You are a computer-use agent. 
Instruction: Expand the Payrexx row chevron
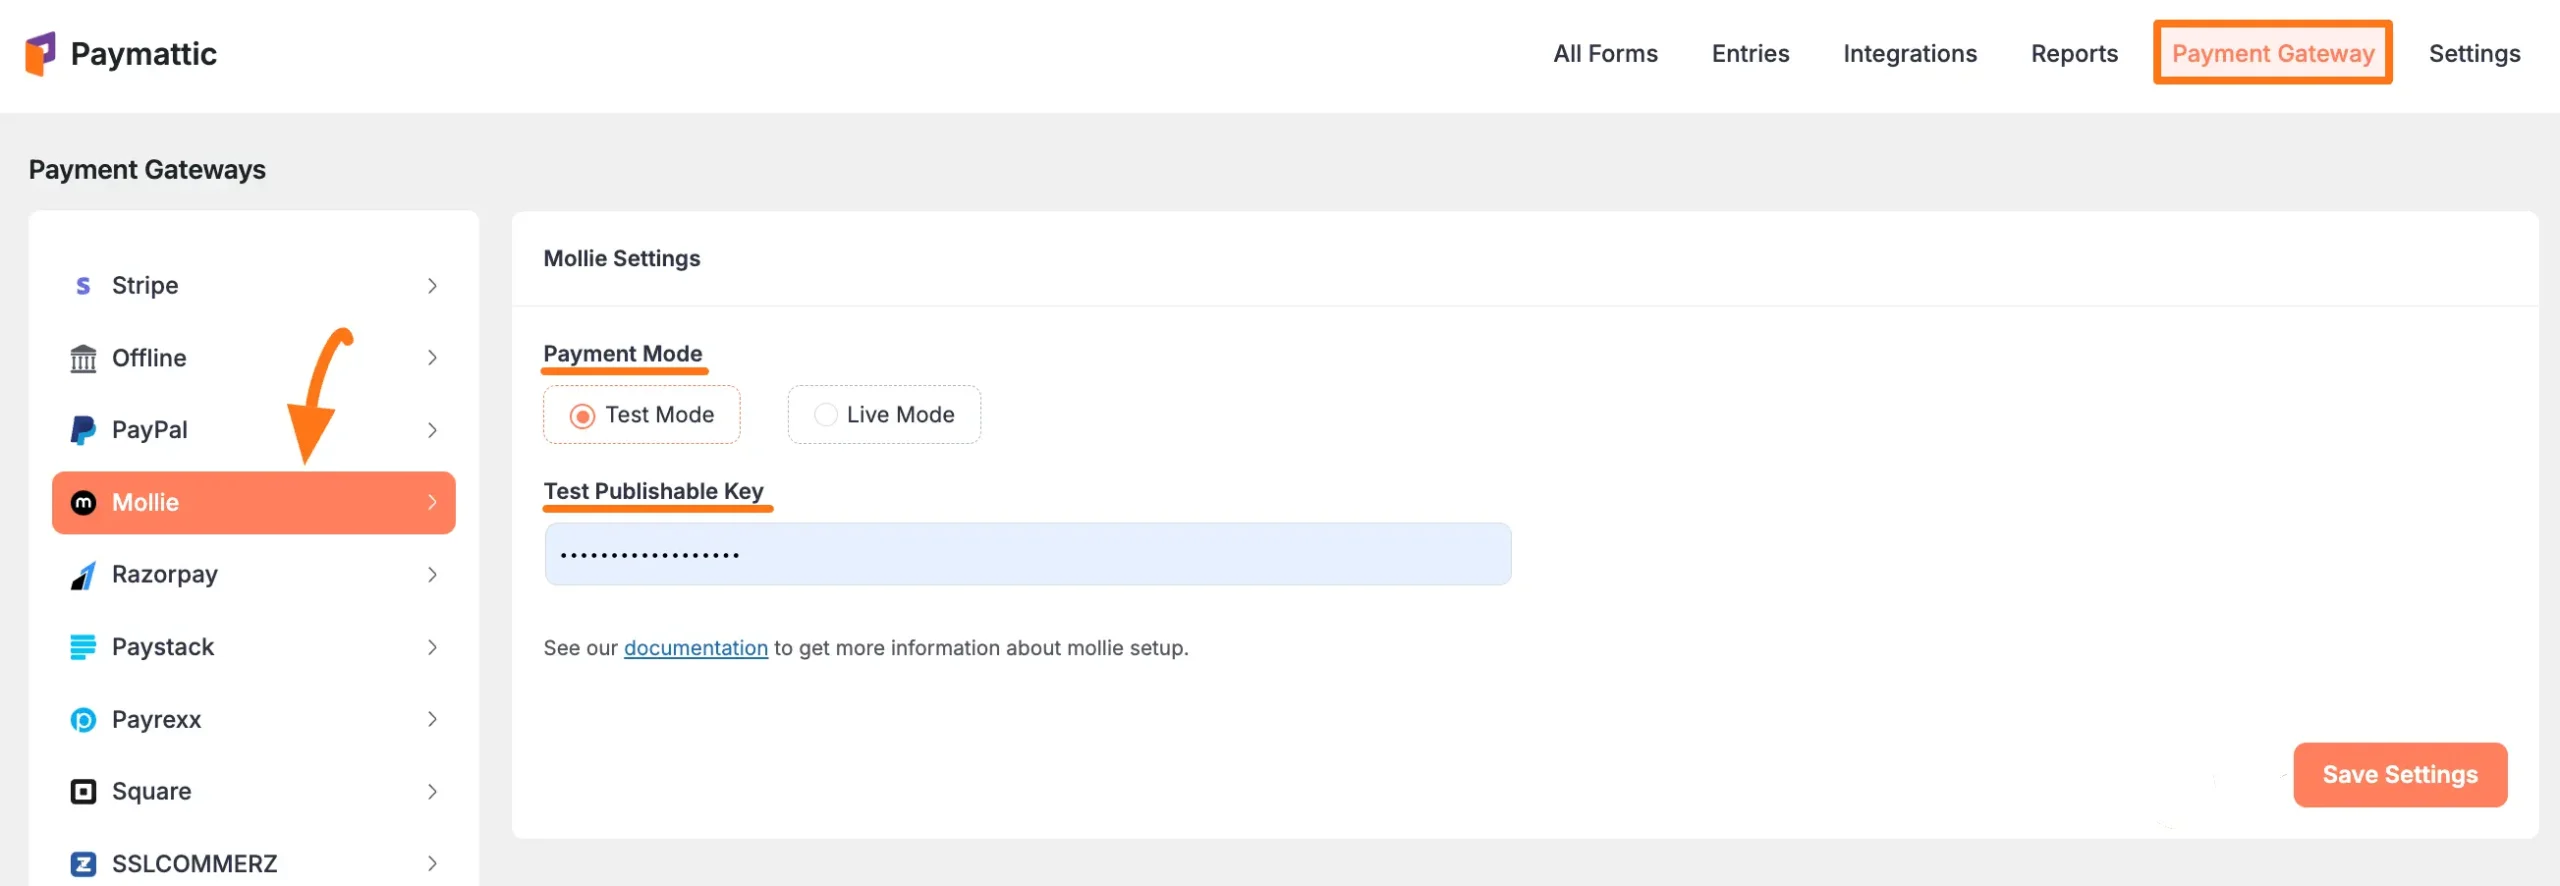coord(432,719)
